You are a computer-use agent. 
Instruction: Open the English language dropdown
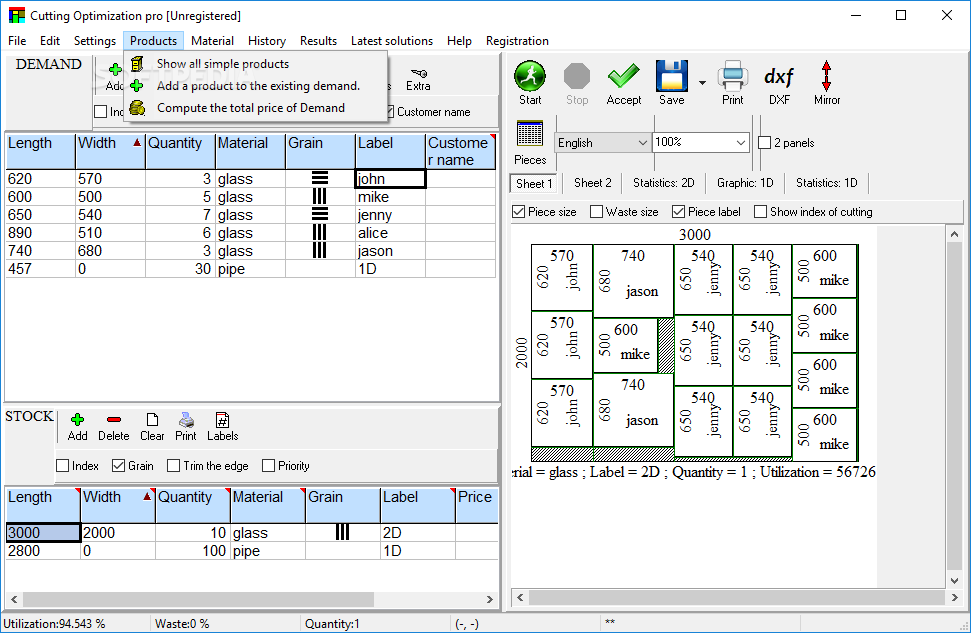(x=602, y=143)
